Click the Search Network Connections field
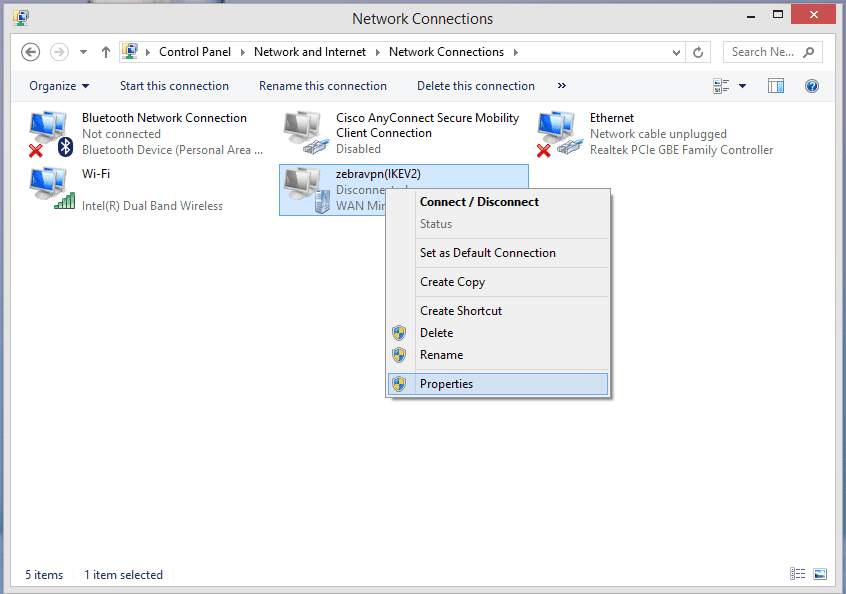The width and height of the screenshot is (846, 594). tap(773, 52)
